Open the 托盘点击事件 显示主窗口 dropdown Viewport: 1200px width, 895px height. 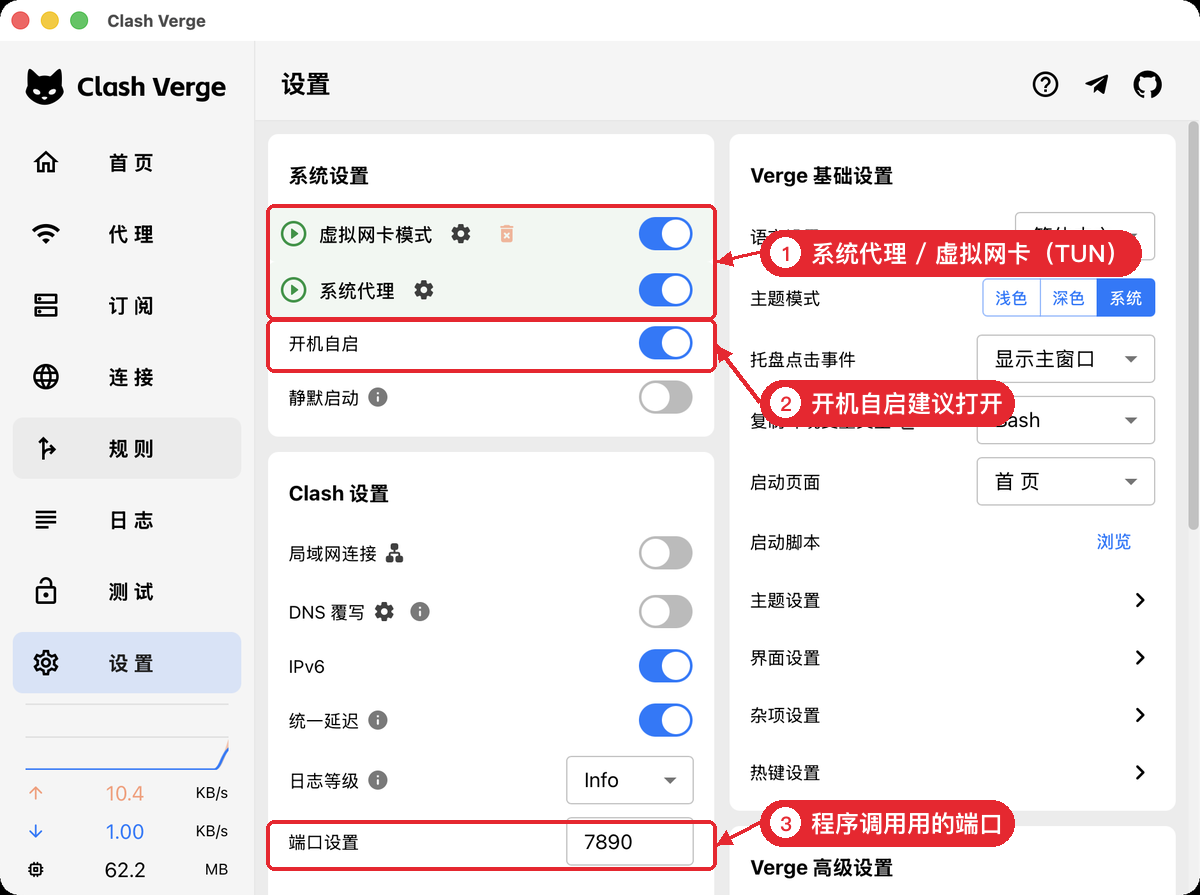[1066, 359]
